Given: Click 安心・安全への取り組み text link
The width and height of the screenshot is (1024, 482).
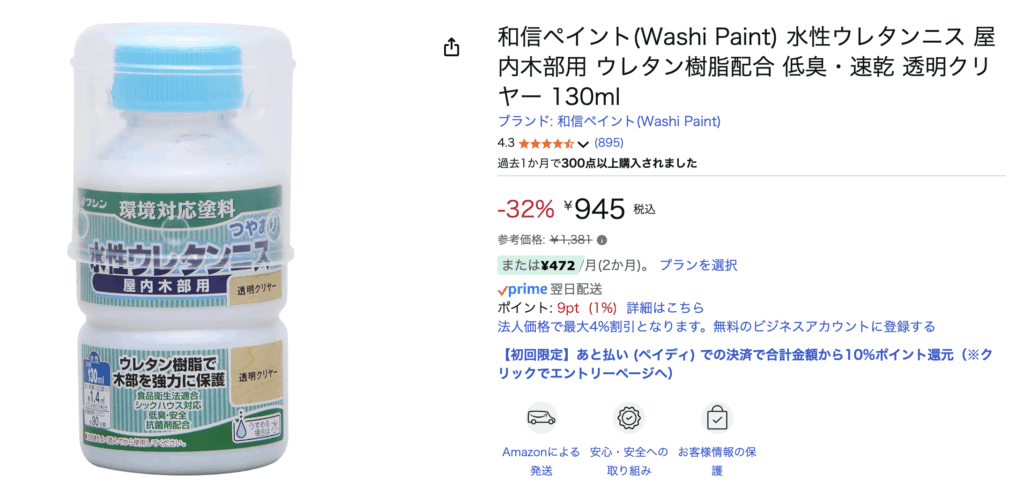Looking at the screenshot, I should [629, 461].
